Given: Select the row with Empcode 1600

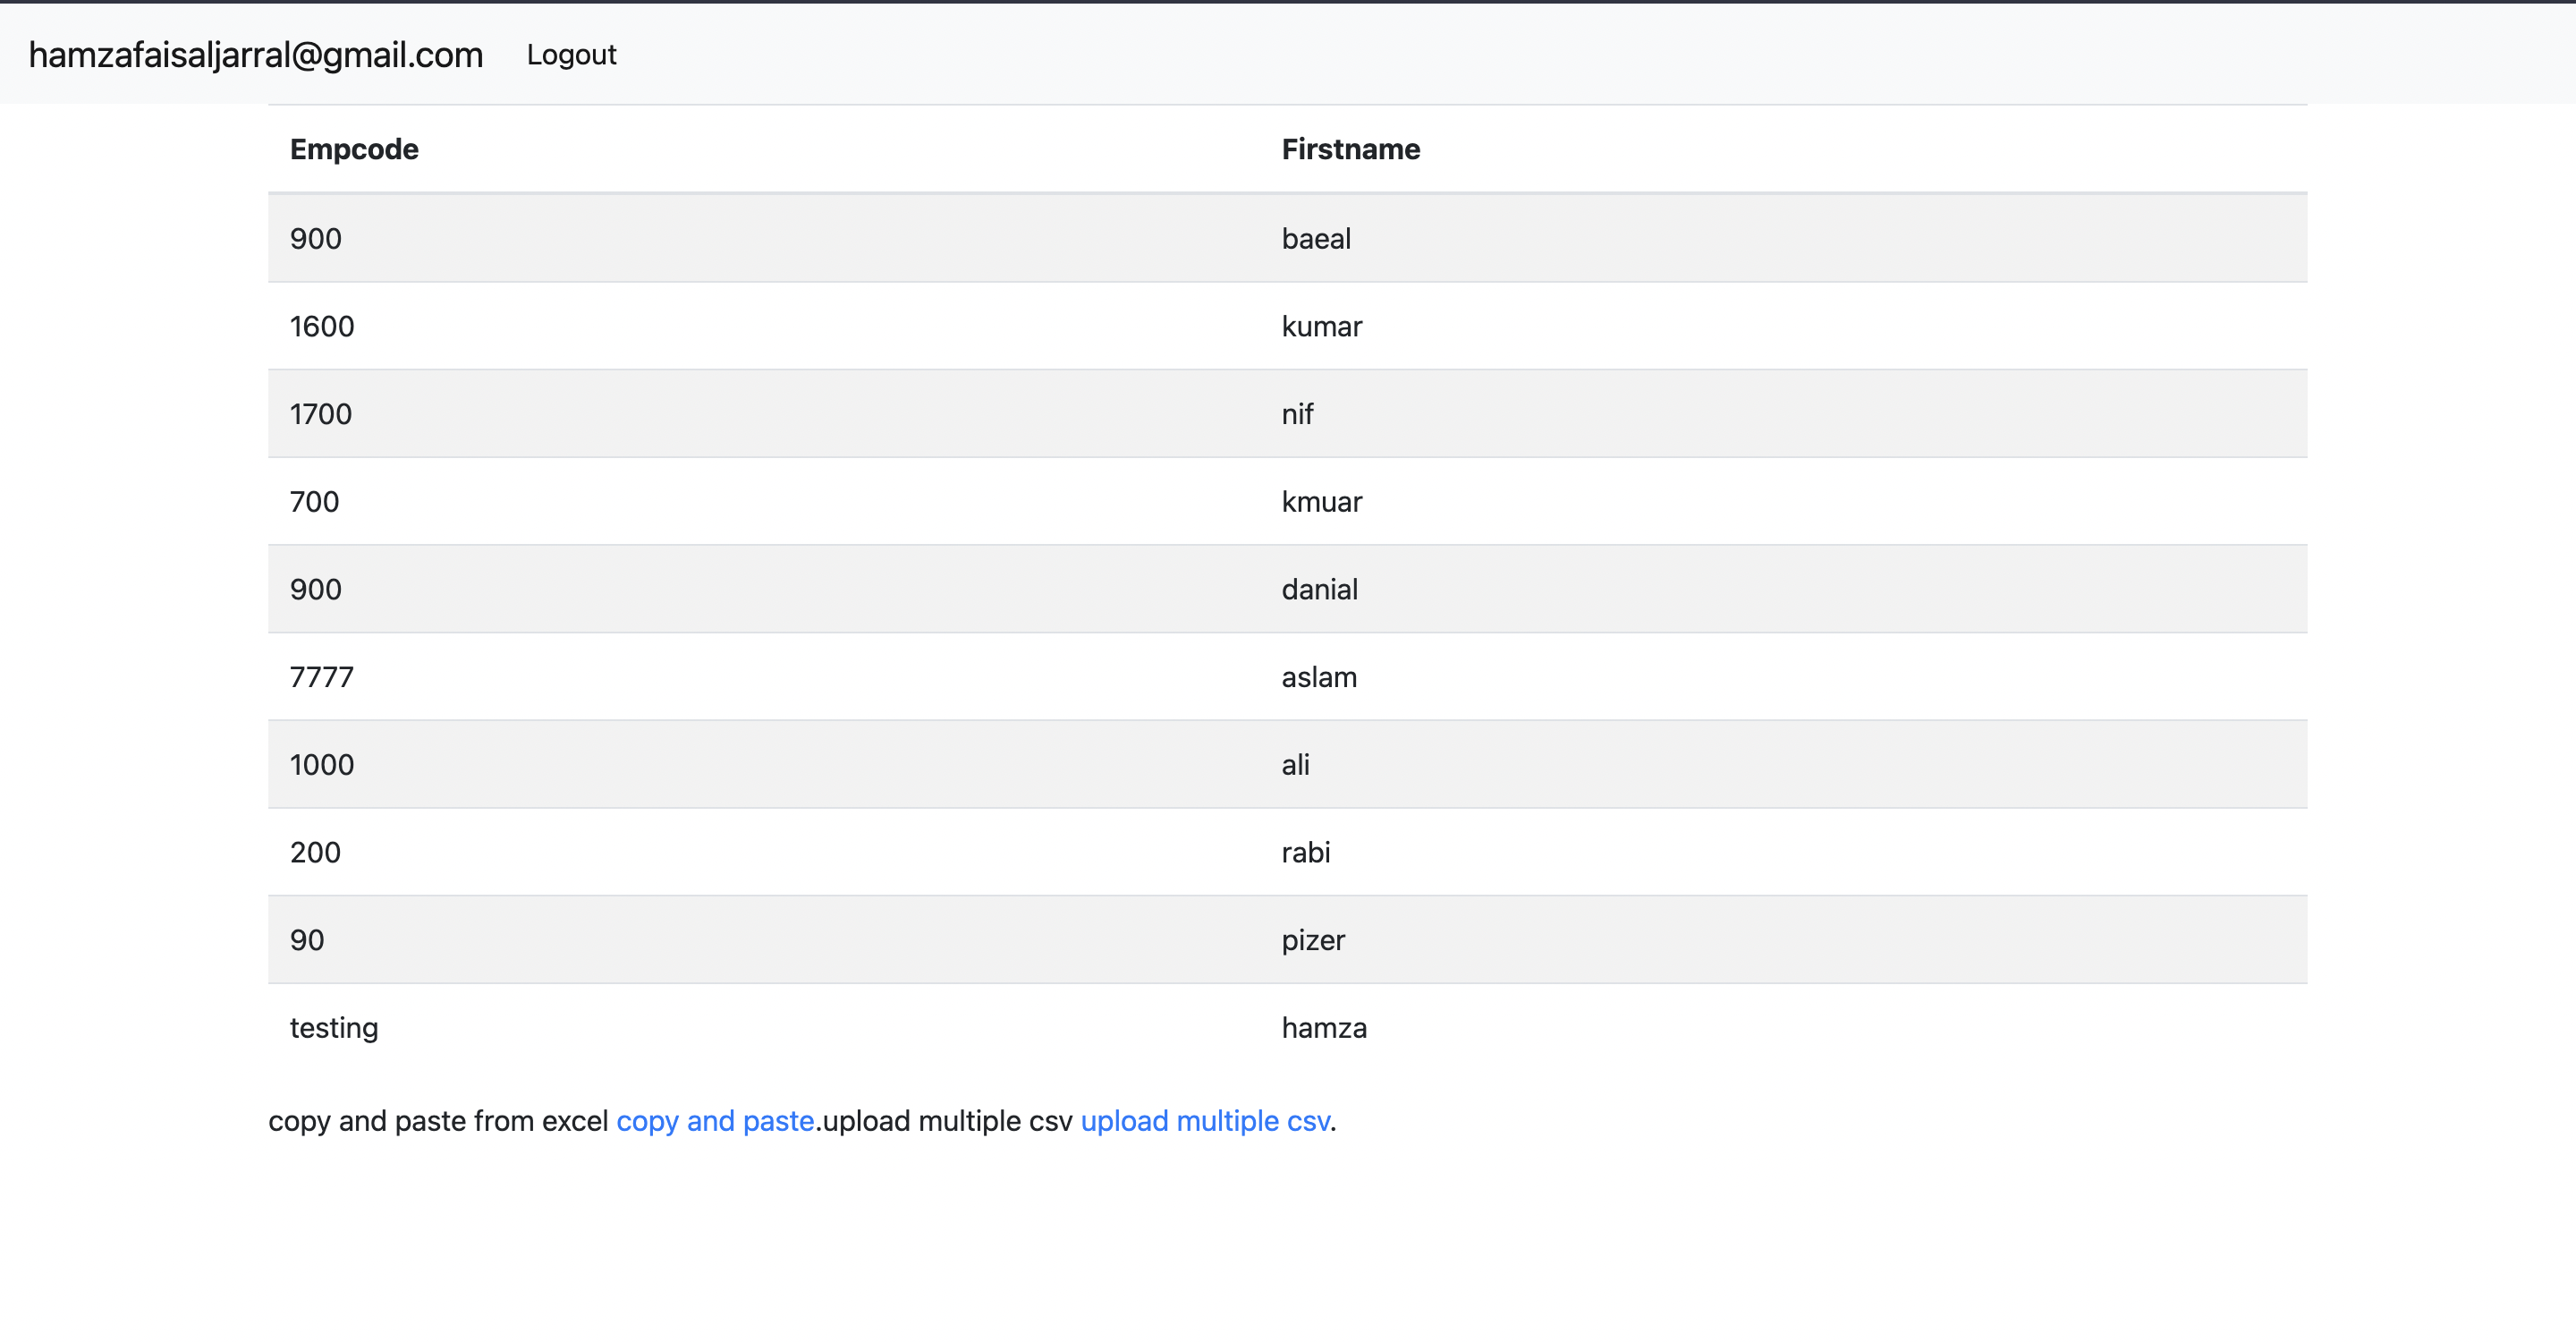Looking at the screenshot, I should click(x=322, y=326).
